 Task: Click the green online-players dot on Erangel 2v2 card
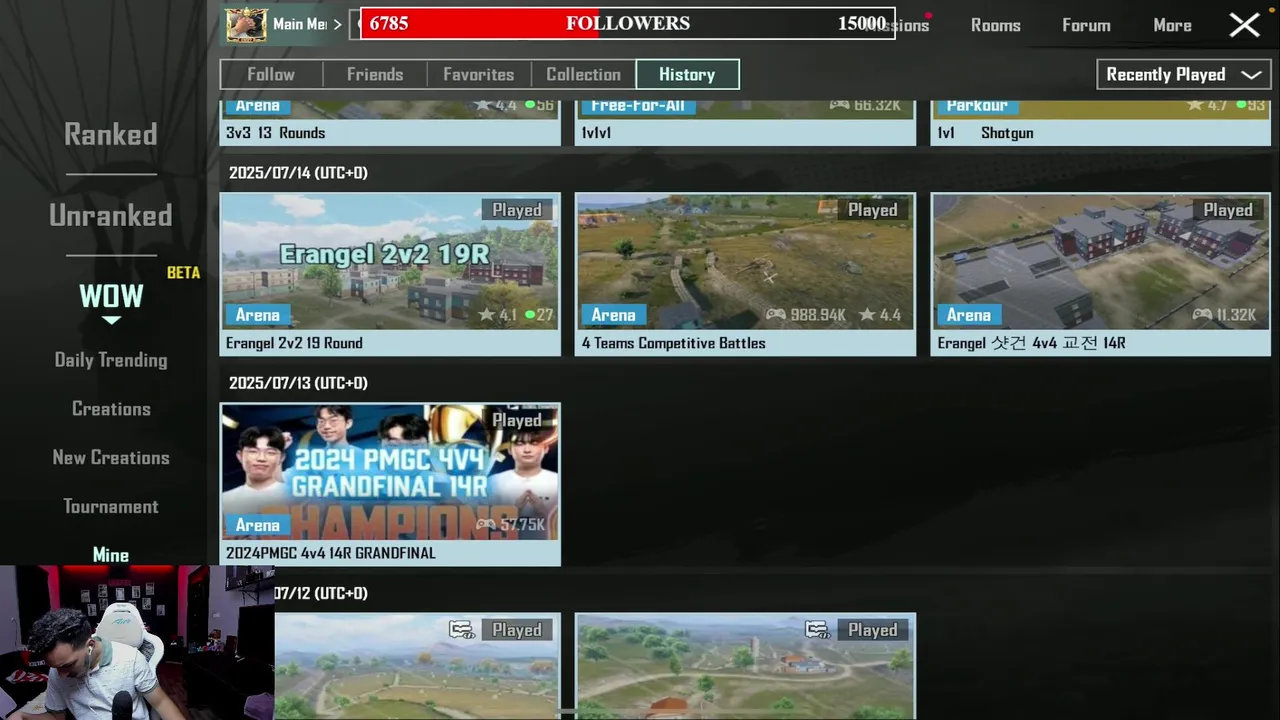click(x=530, y=315)
